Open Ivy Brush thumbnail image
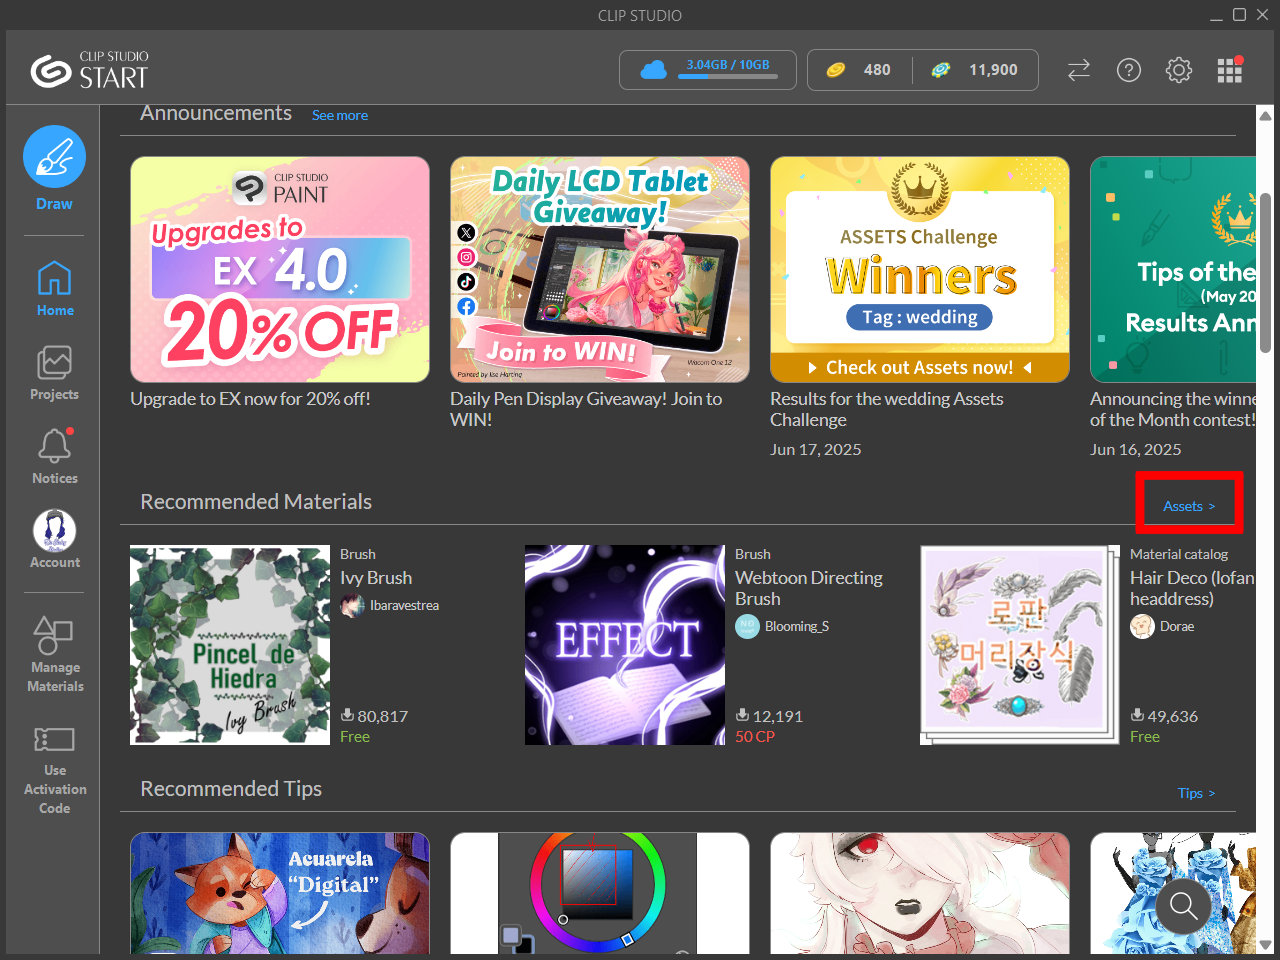Image resolution: width=1280 pixels, height=960 pixels. pos(230,645)
